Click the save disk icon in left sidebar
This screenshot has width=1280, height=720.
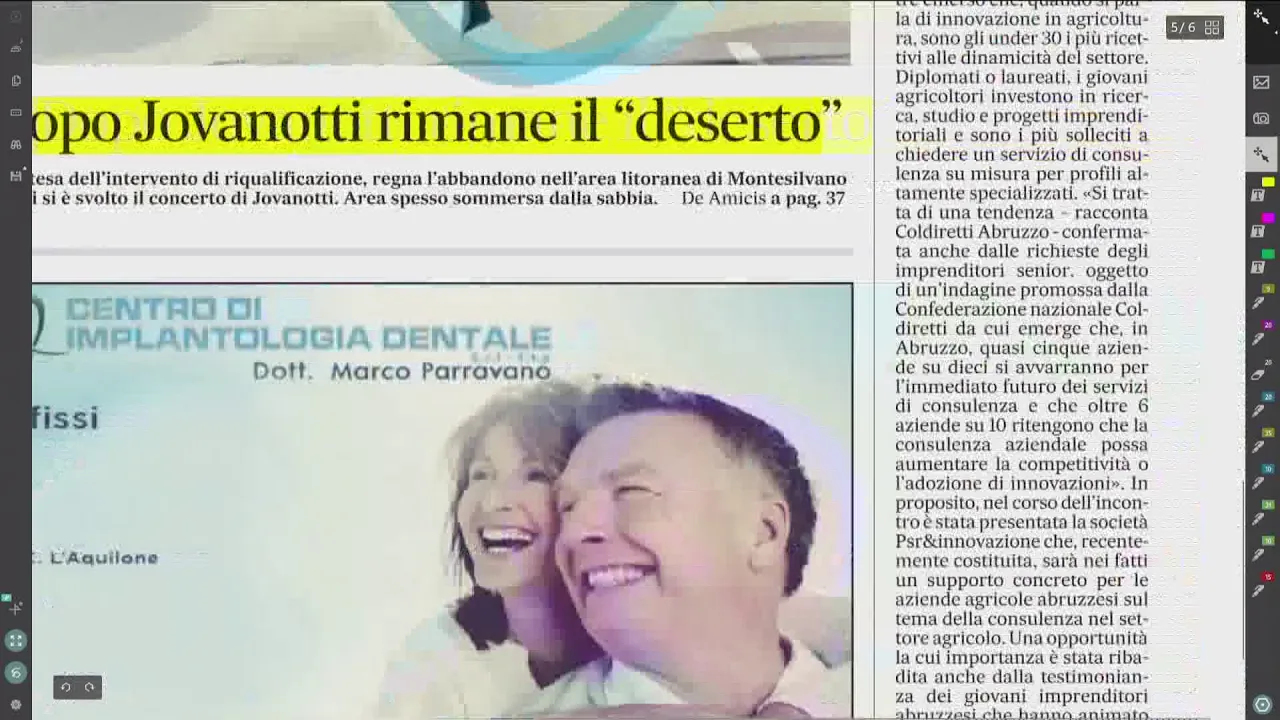[15, 176]
